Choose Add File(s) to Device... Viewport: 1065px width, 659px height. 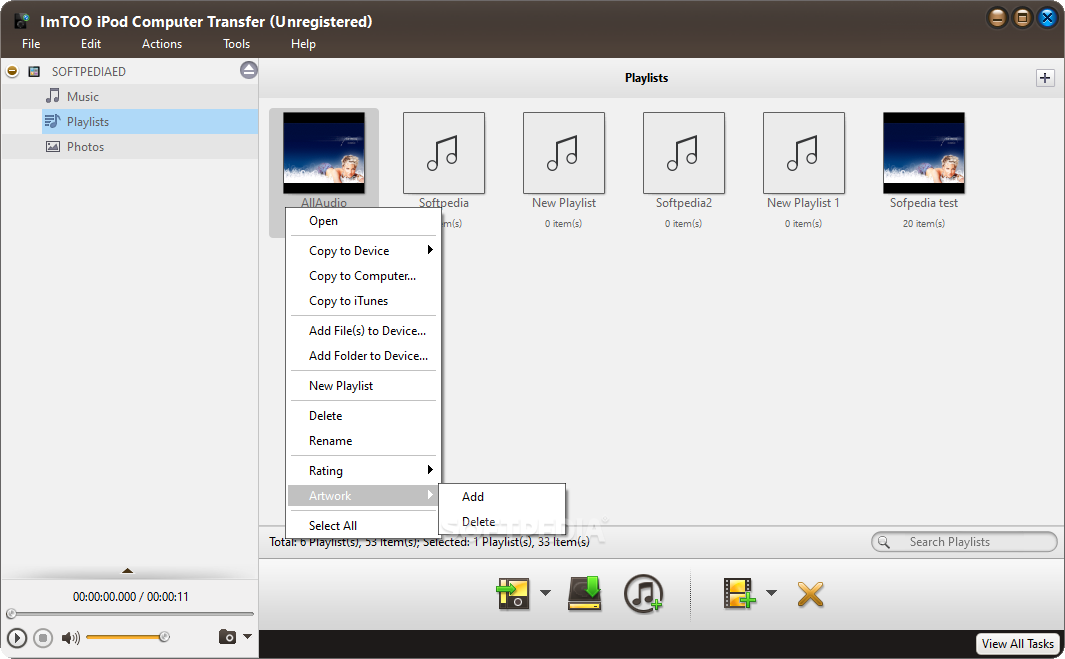363,331
